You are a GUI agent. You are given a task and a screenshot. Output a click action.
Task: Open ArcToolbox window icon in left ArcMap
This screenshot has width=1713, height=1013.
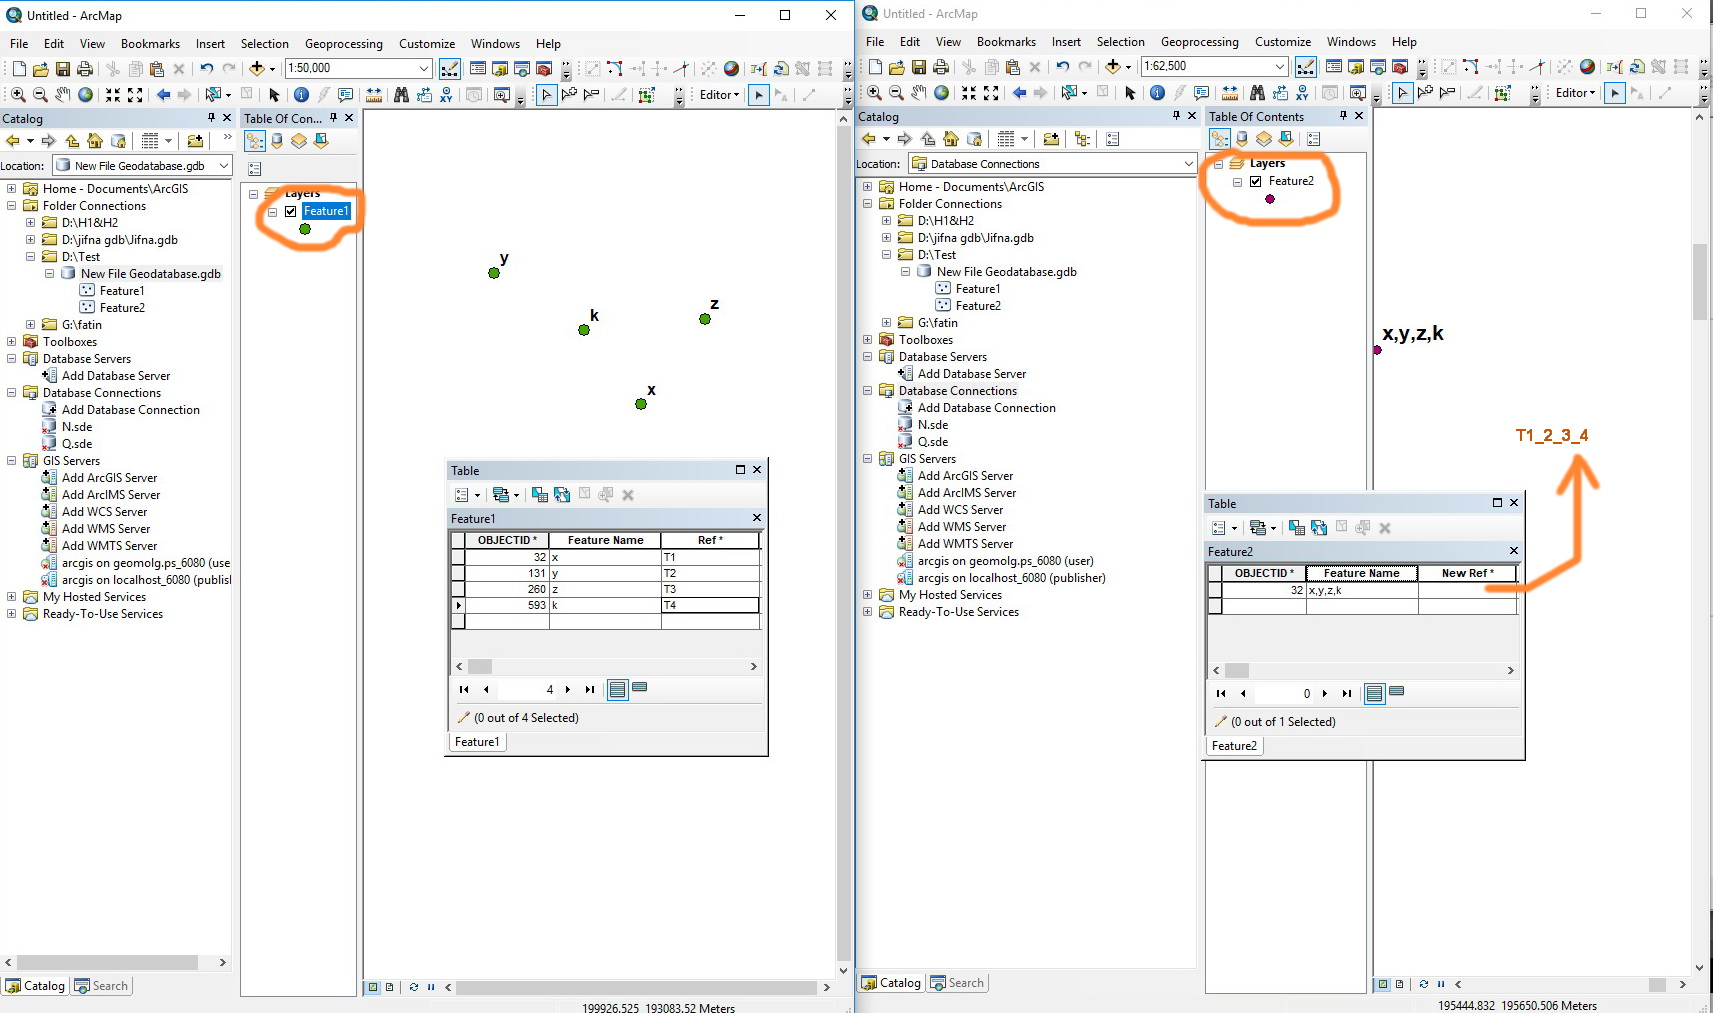(x=544, y=69)
